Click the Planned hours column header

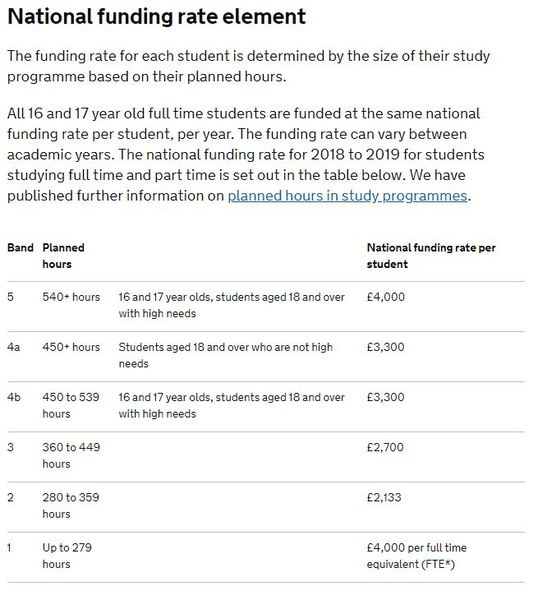(x=64, y=256)
